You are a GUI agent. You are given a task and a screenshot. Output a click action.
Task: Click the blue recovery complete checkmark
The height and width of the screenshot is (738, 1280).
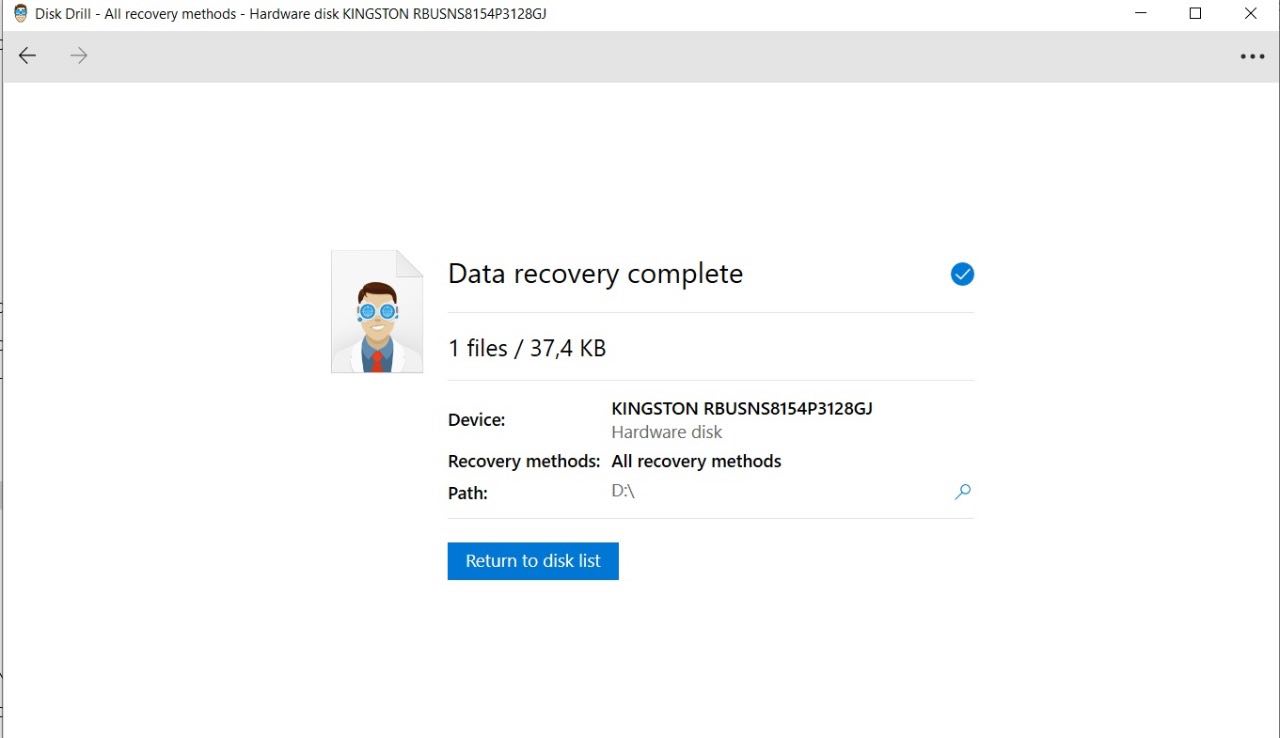click(962, 274)
